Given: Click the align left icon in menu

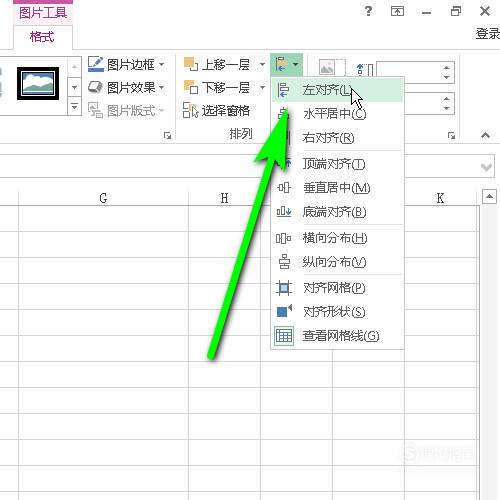Looking at the screenshot, I should (283, 90).
